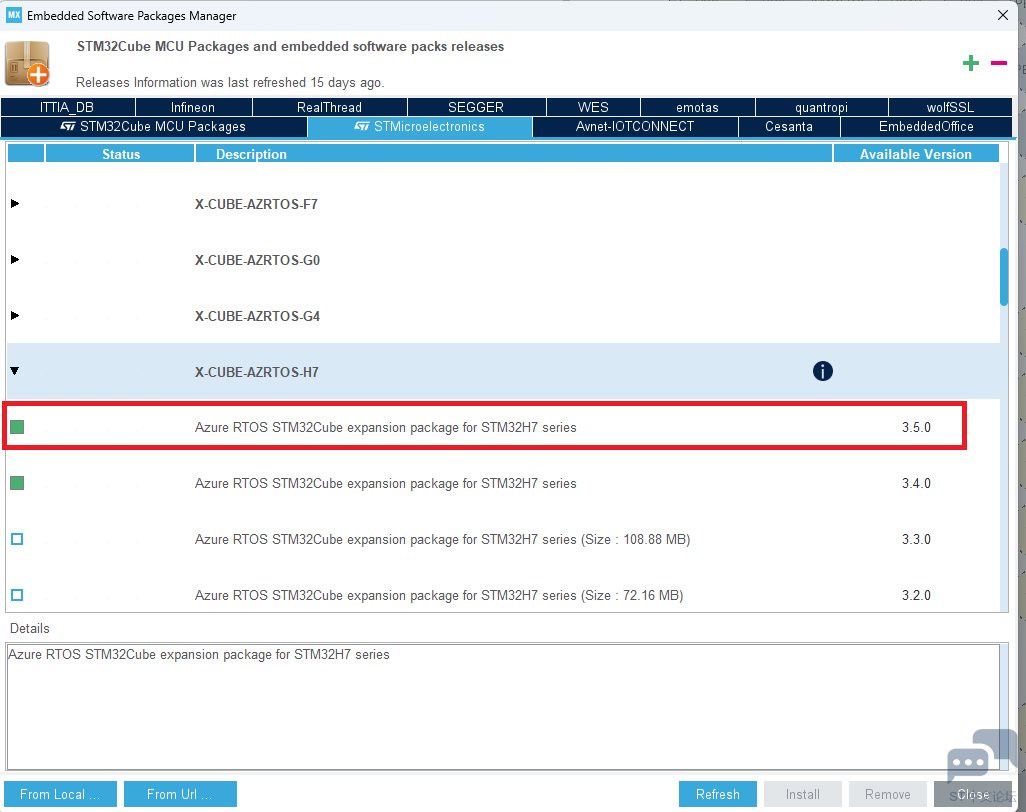Check the box for version 3.2.0 package
1026x812 pixels.
coord(17,595)
